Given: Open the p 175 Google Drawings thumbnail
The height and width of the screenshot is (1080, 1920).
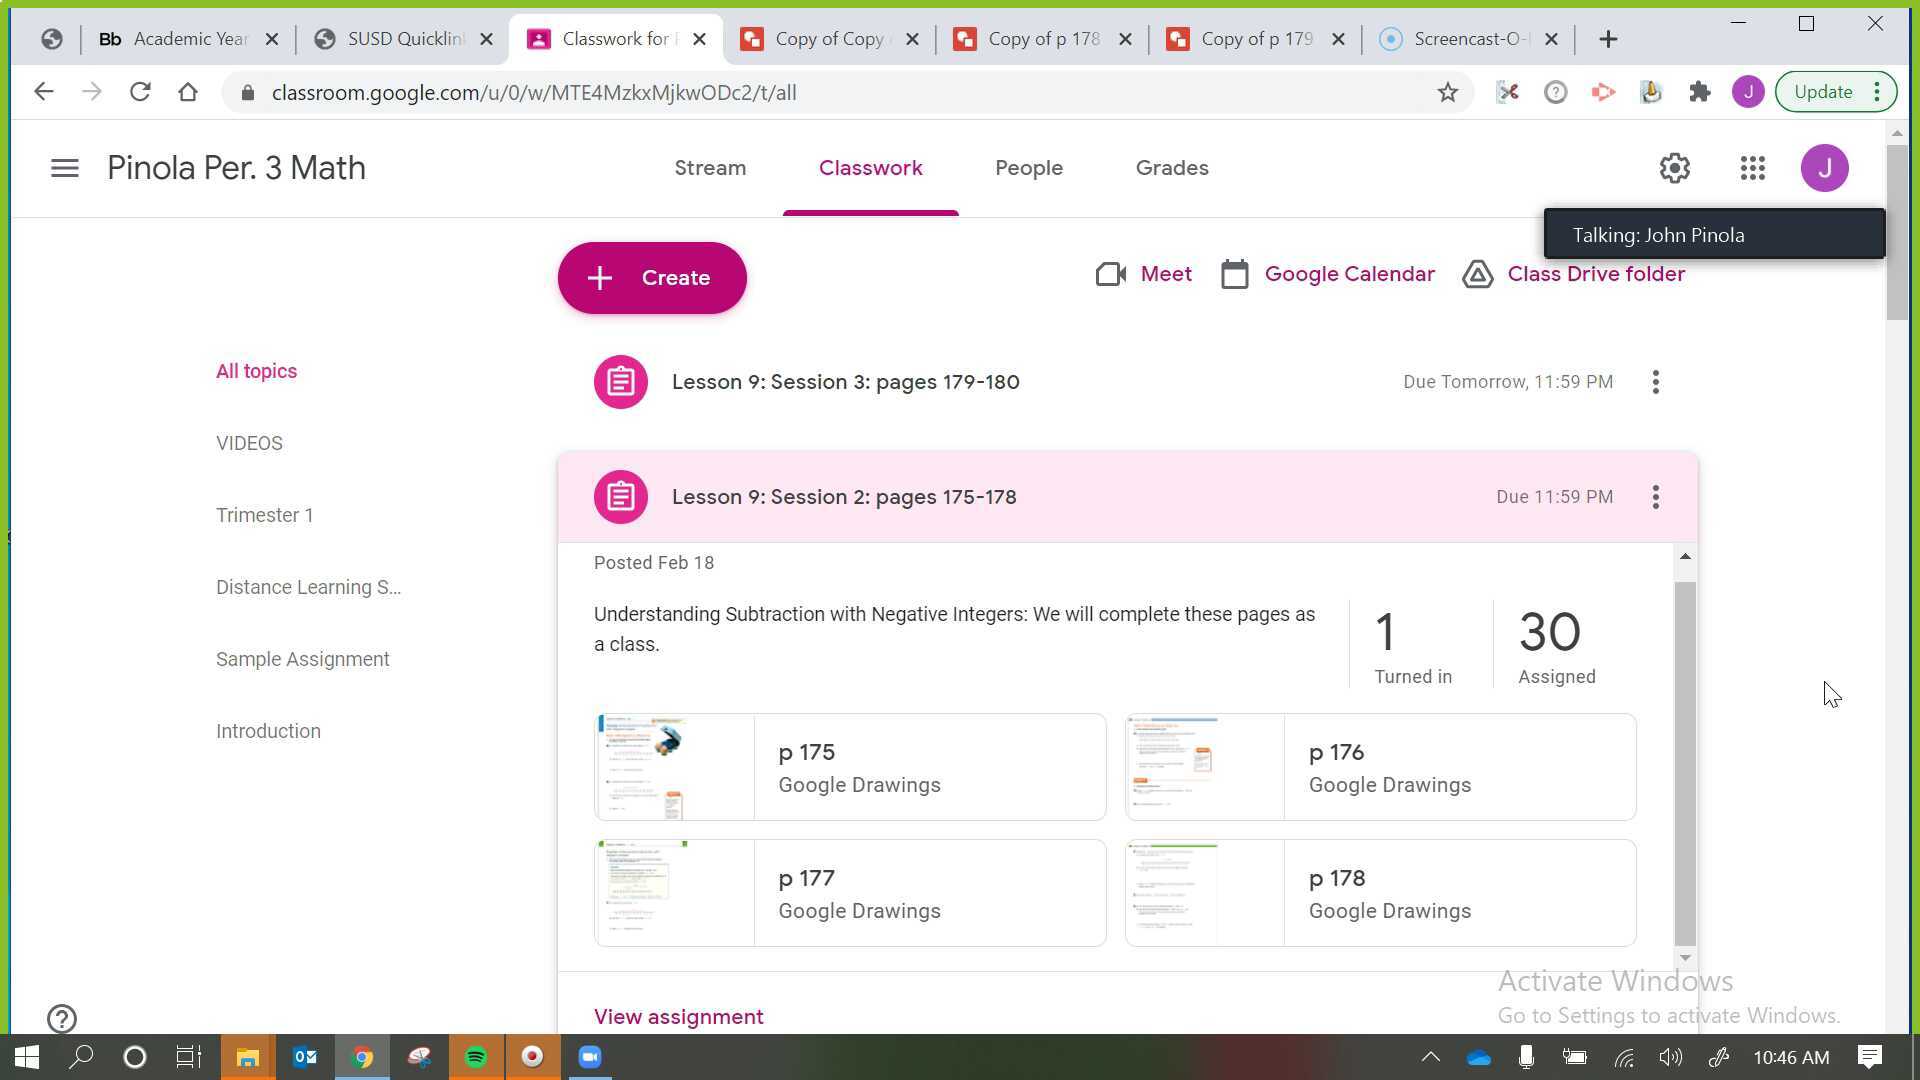Looking at the screenshot, I should (x=675, y=767).
